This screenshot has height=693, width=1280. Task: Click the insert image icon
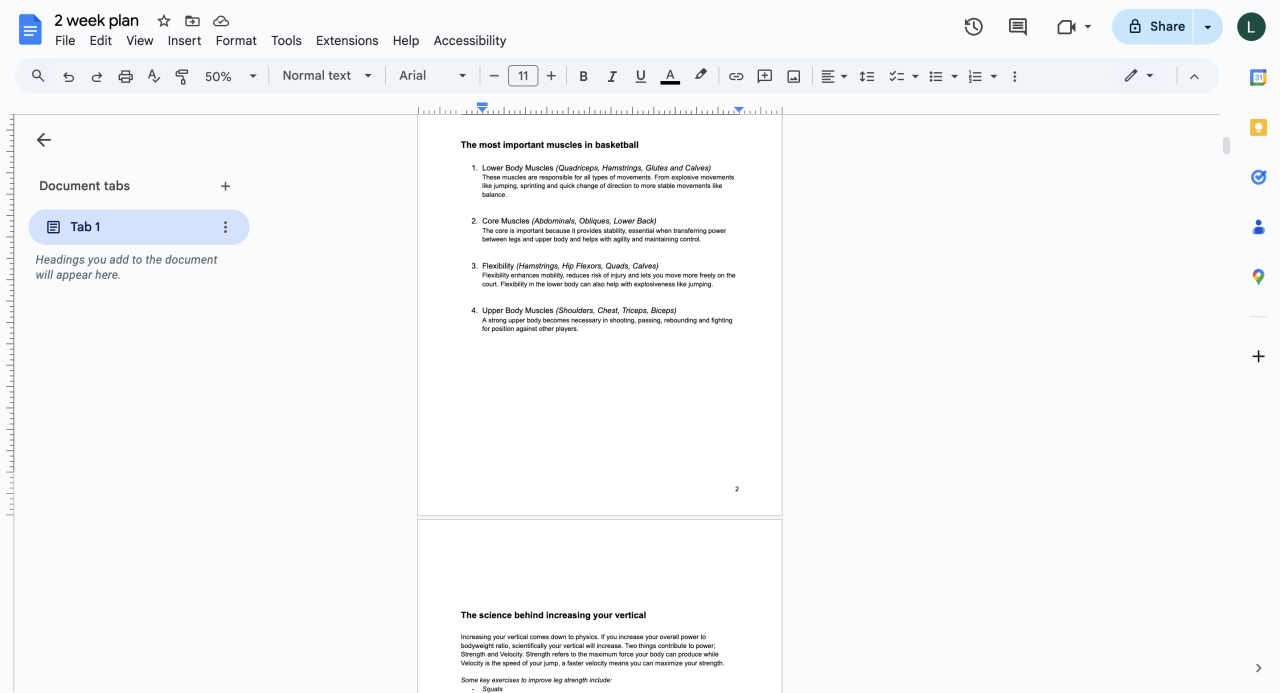tap(793, 76)
